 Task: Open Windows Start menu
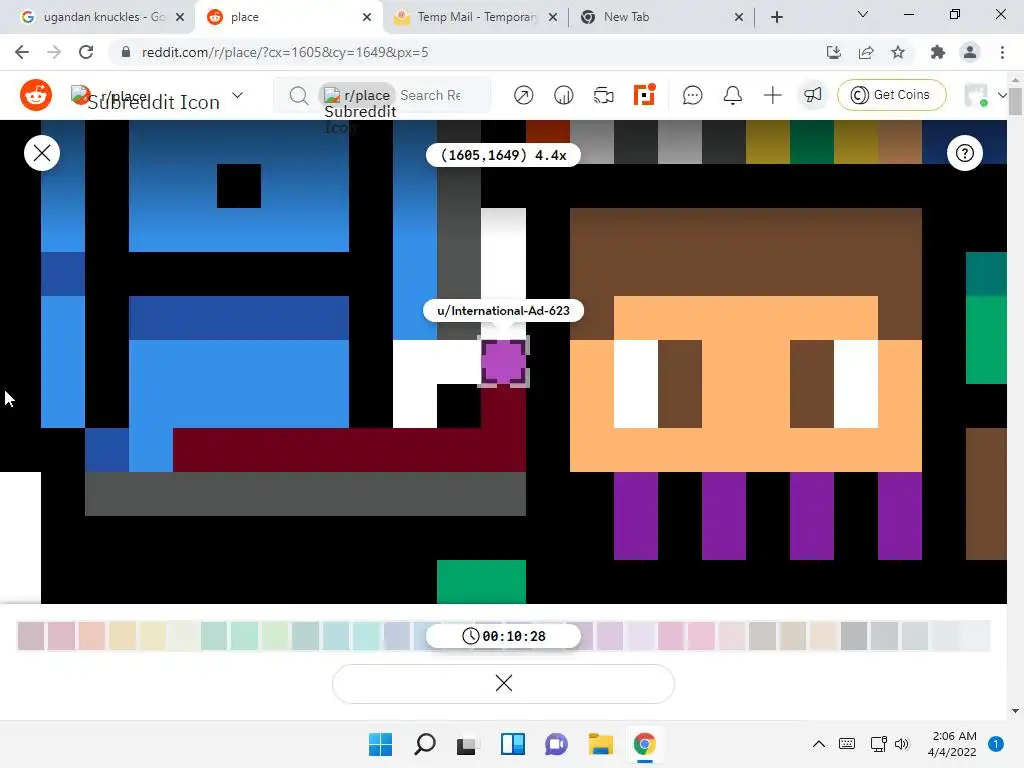tap(380, 744)
